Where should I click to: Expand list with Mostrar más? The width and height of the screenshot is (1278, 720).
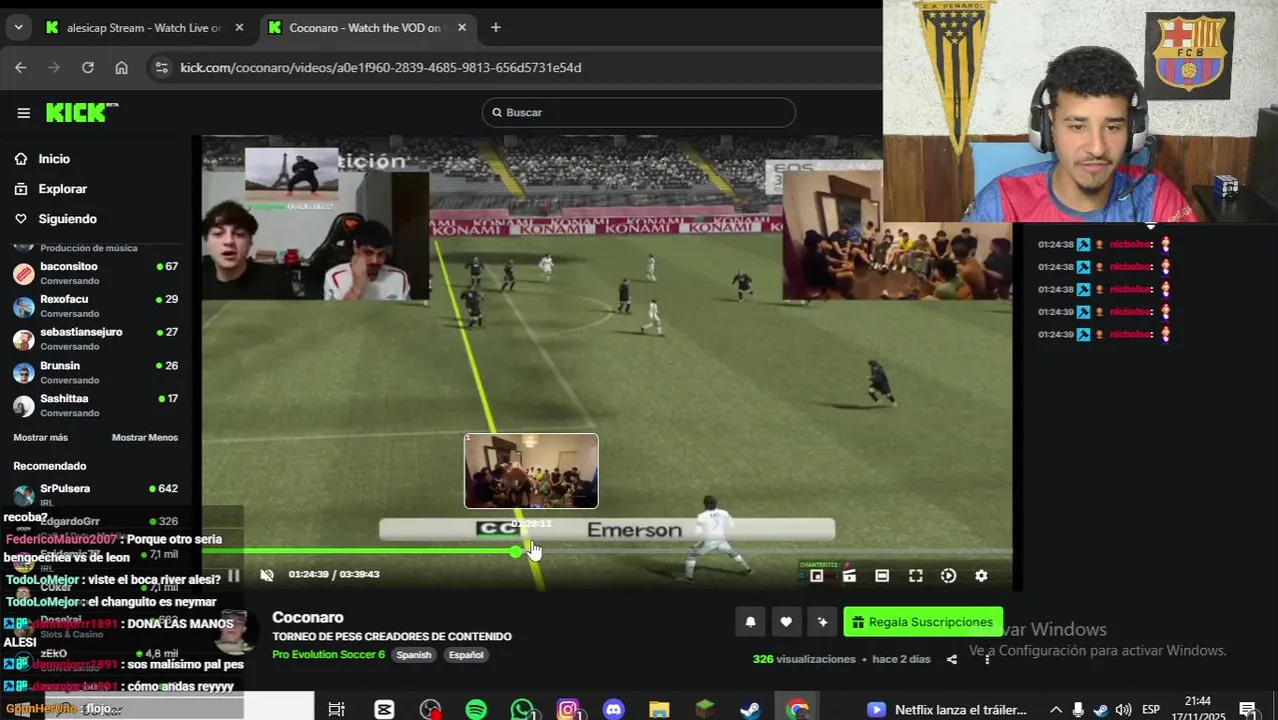click(41, 438)
